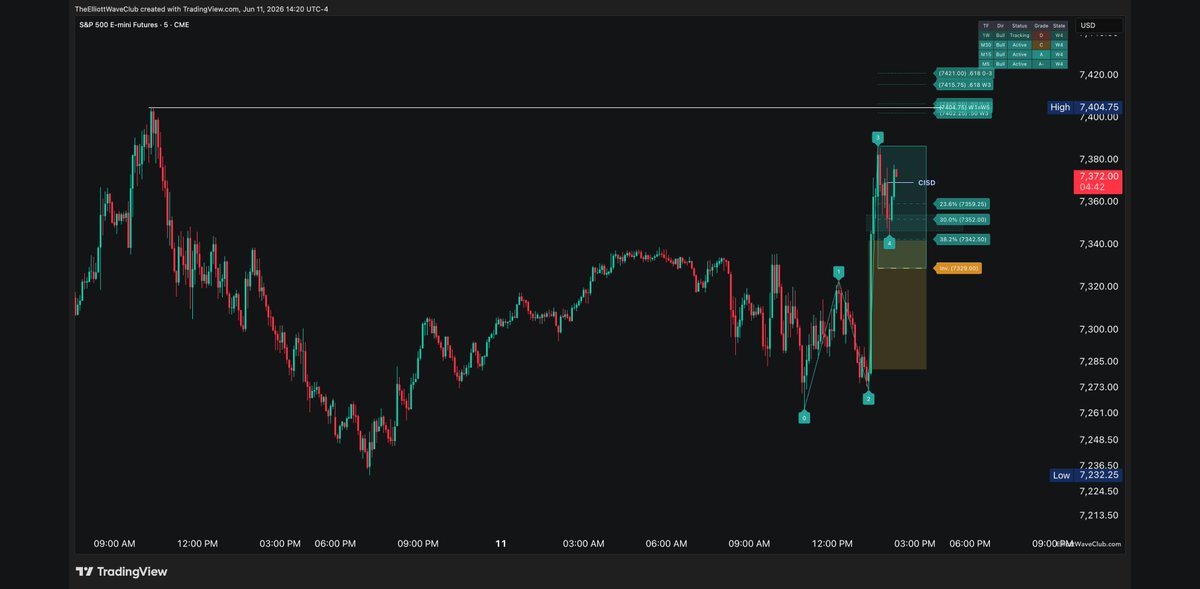Click the 06:00 AM time axis label

point(666,543)
